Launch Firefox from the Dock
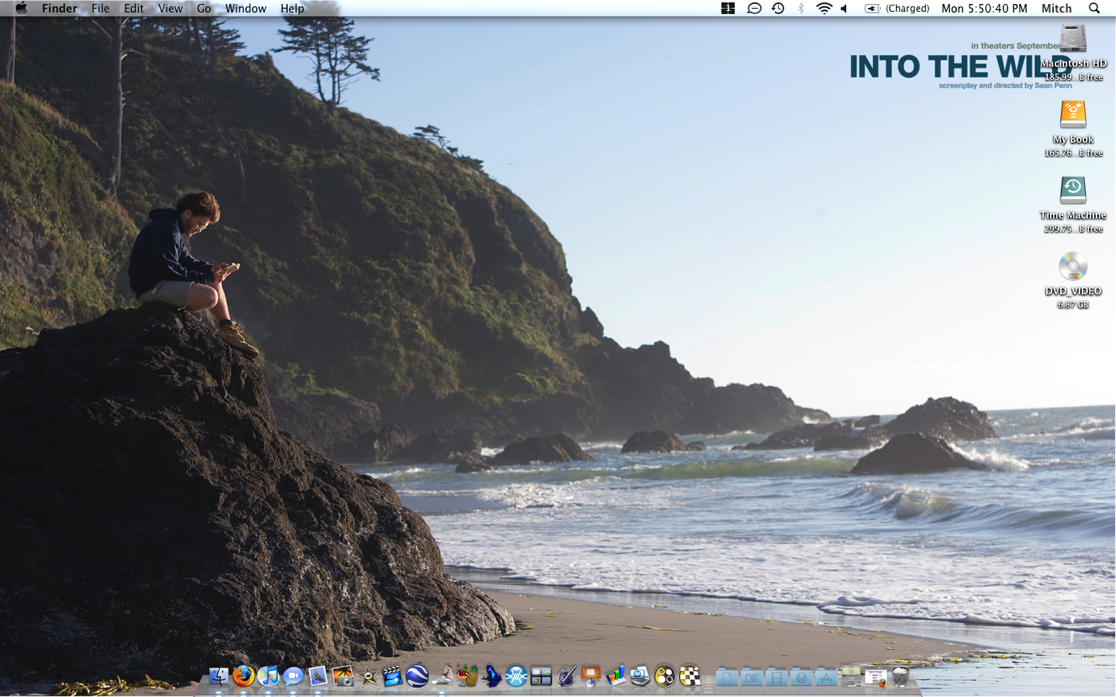 coord(244,676)
